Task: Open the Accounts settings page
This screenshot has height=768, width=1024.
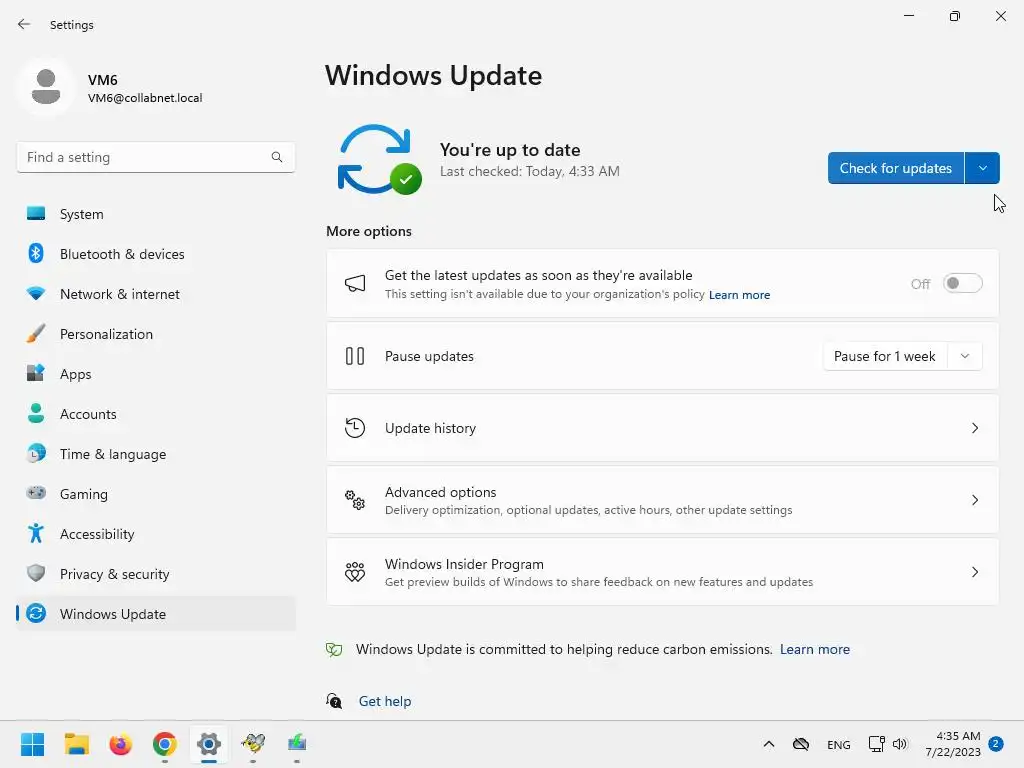Action: click(x=156, y=413)
